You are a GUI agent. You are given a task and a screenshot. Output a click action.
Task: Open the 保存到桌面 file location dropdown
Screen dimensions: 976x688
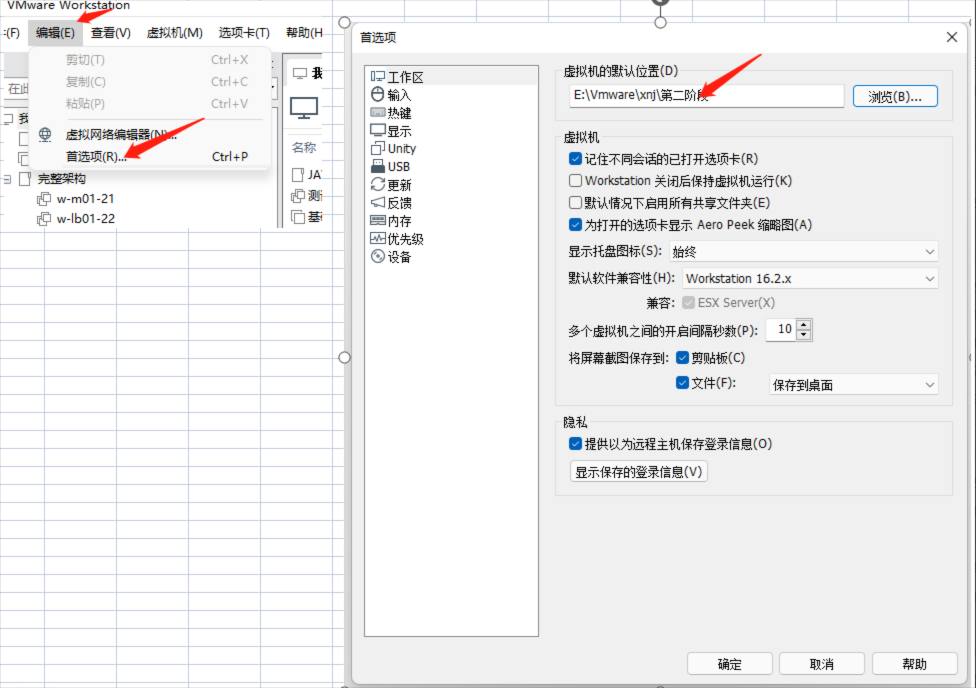(x=853, y=385)
